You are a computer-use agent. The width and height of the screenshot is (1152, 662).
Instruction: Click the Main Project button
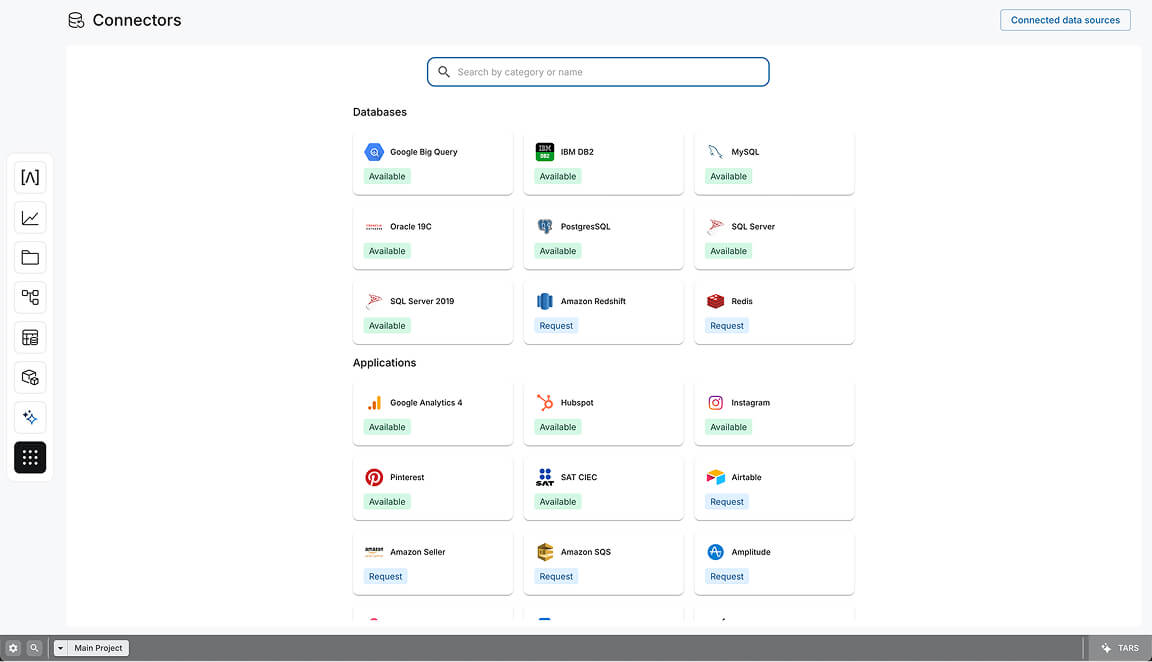(x=98, y=648)
